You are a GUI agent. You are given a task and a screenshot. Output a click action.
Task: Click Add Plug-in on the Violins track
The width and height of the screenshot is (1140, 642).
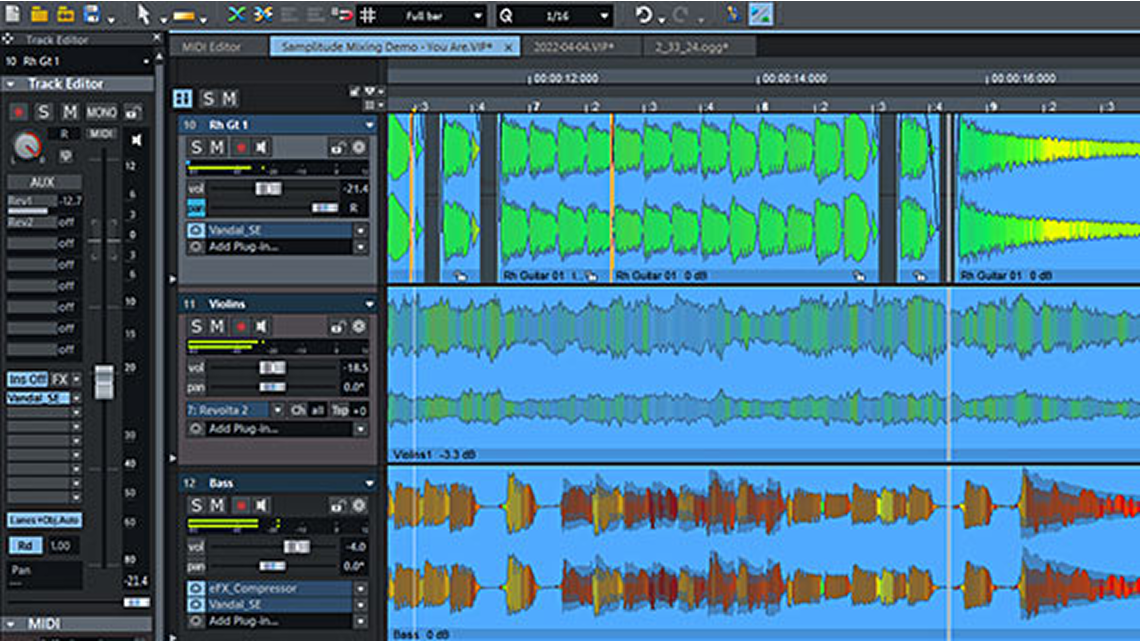click(x=244, y=429)
